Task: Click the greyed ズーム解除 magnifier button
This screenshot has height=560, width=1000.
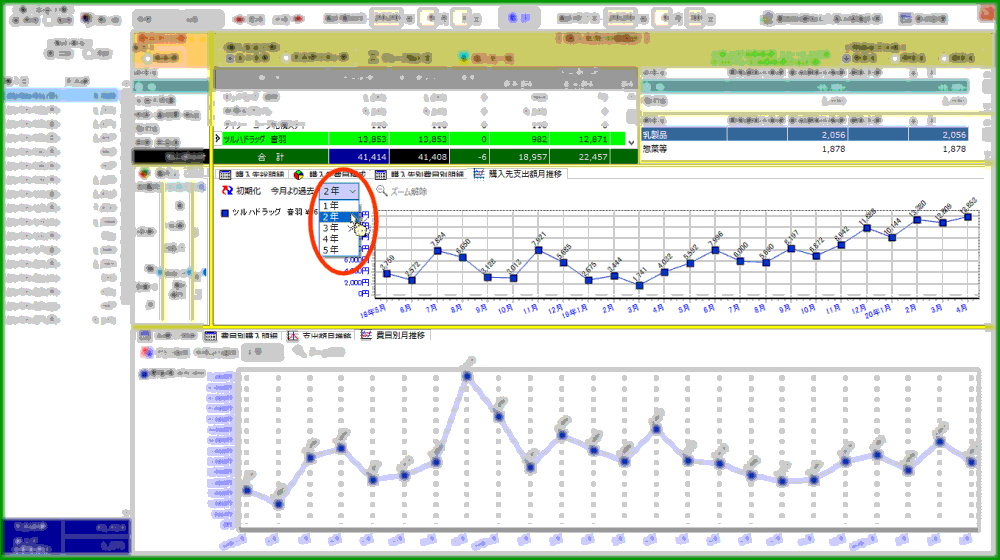Action: (x=402, y=191)
